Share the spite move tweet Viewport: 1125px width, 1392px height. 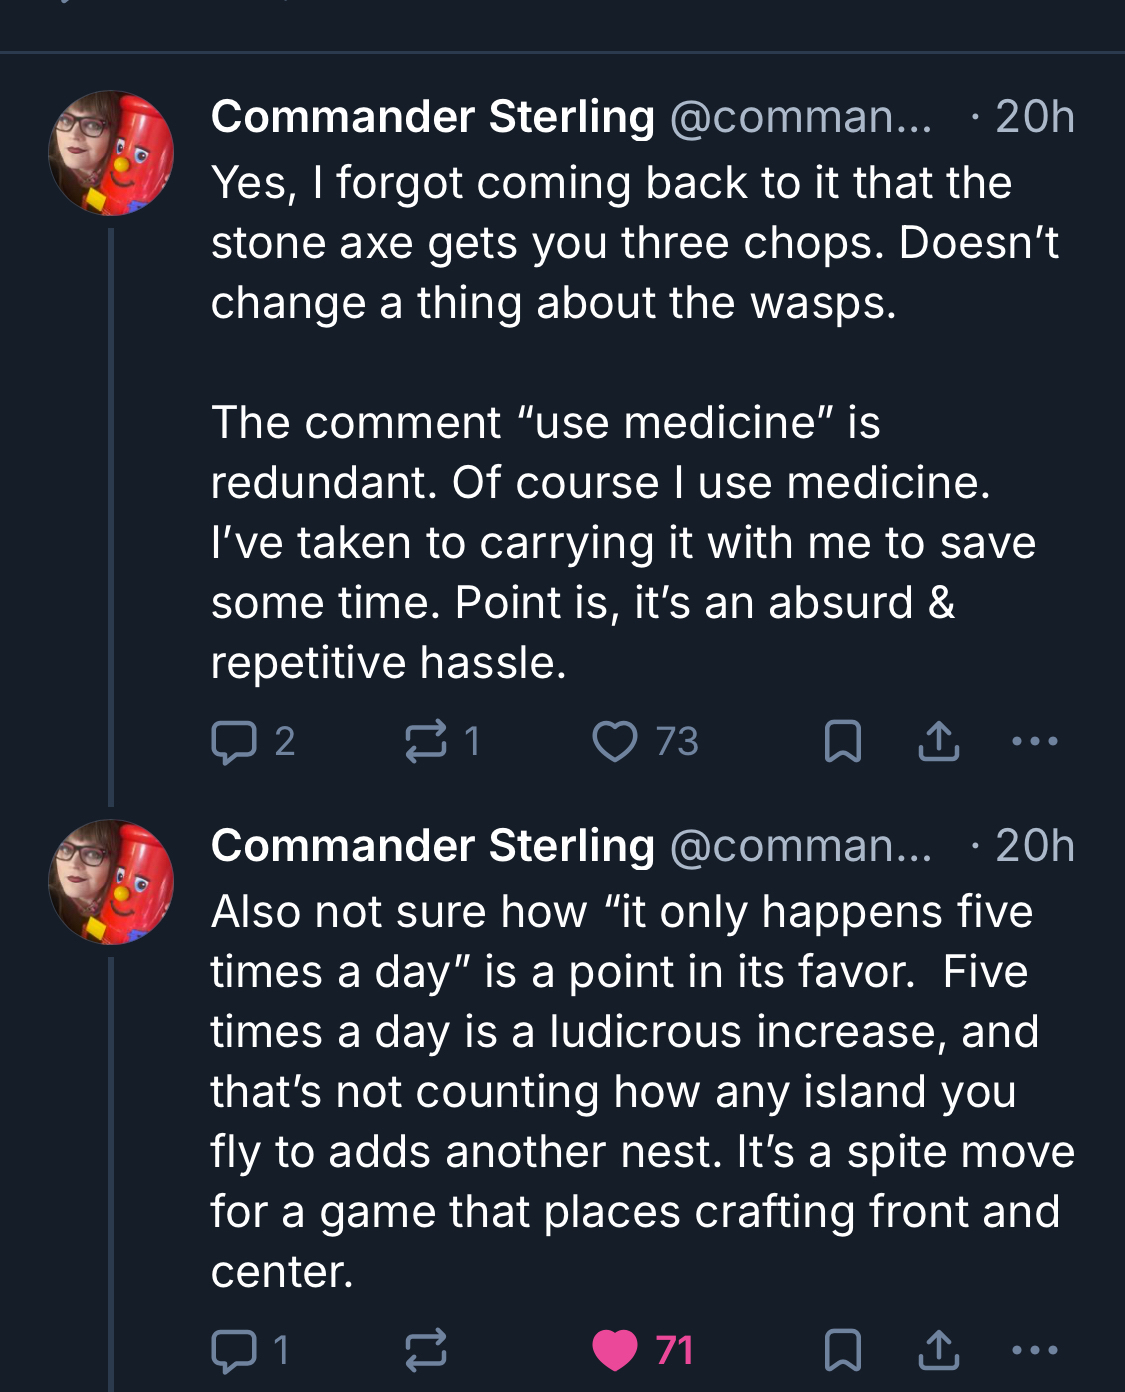point(938,1350)
